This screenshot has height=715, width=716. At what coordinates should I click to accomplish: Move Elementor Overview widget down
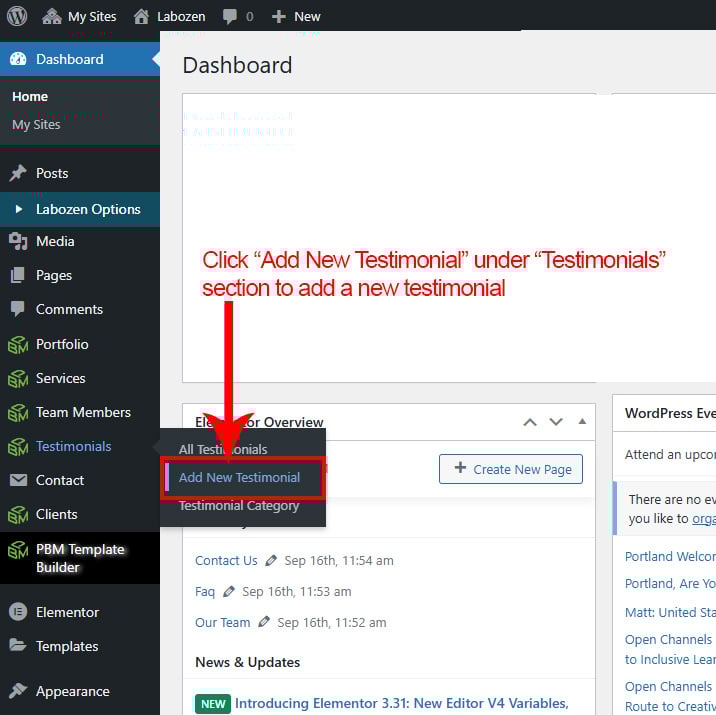coord(556,422)
